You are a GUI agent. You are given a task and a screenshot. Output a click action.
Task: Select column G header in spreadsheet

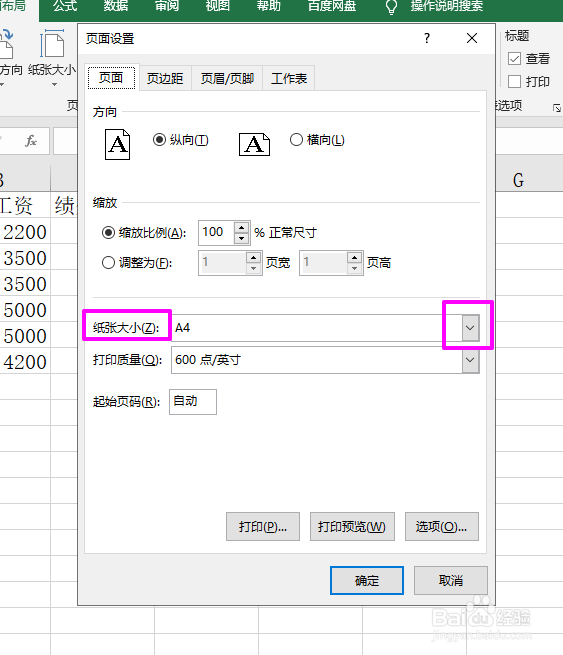pyautogui.click(x=518, y=180)
